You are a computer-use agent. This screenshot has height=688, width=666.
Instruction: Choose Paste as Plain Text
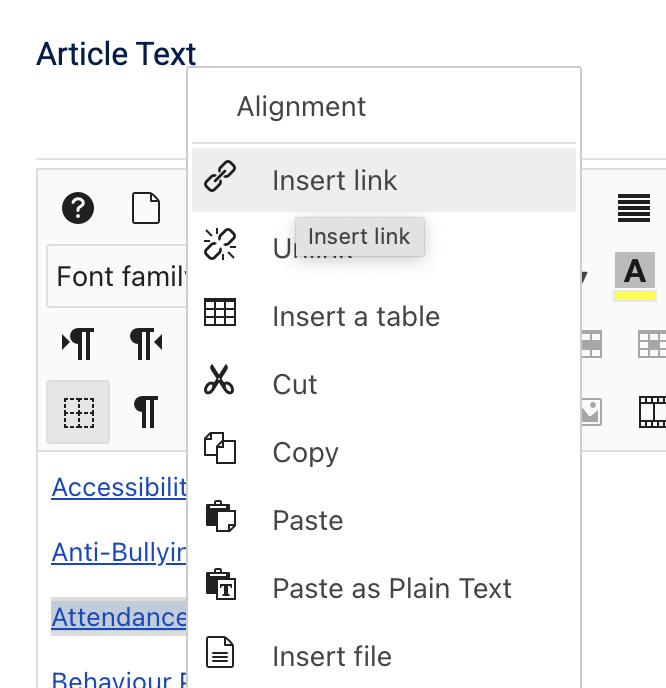[391, 589]
